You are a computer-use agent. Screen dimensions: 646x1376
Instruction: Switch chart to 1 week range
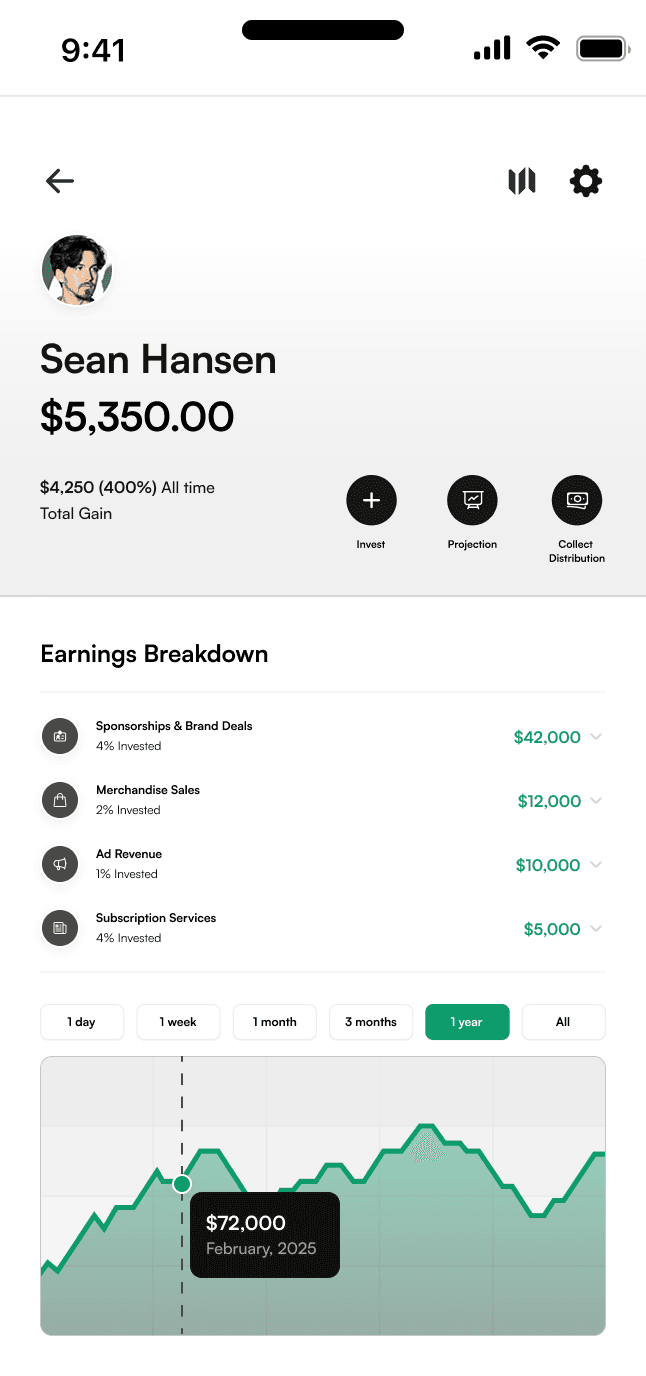coord(178,1022)
